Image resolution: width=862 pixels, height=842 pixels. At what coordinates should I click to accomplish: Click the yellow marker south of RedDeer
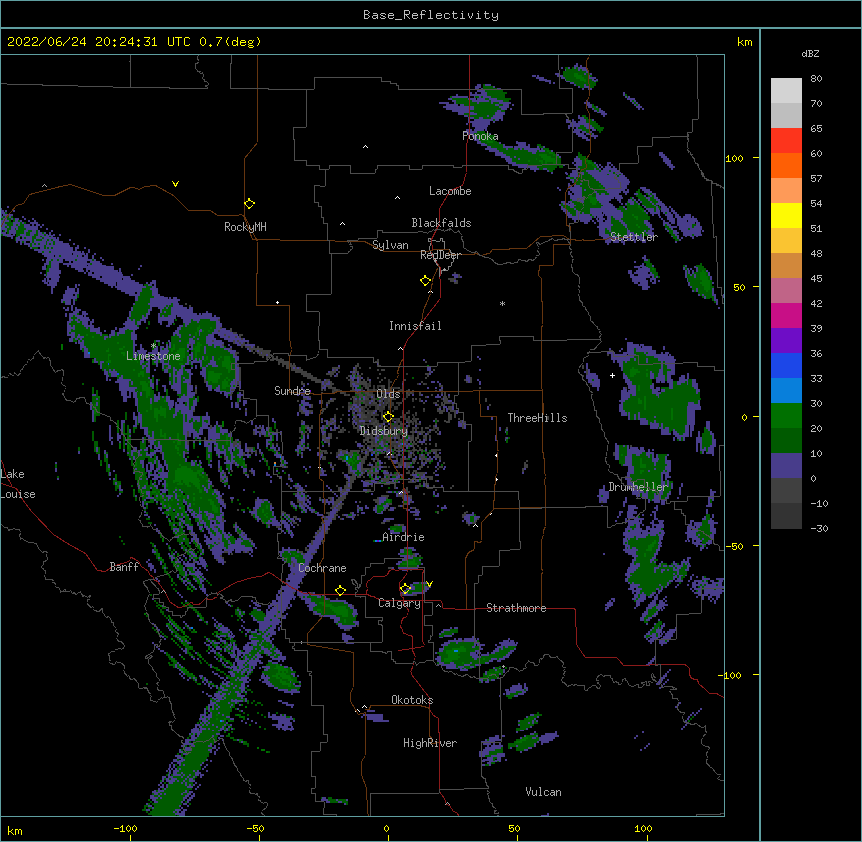[425, 281]
